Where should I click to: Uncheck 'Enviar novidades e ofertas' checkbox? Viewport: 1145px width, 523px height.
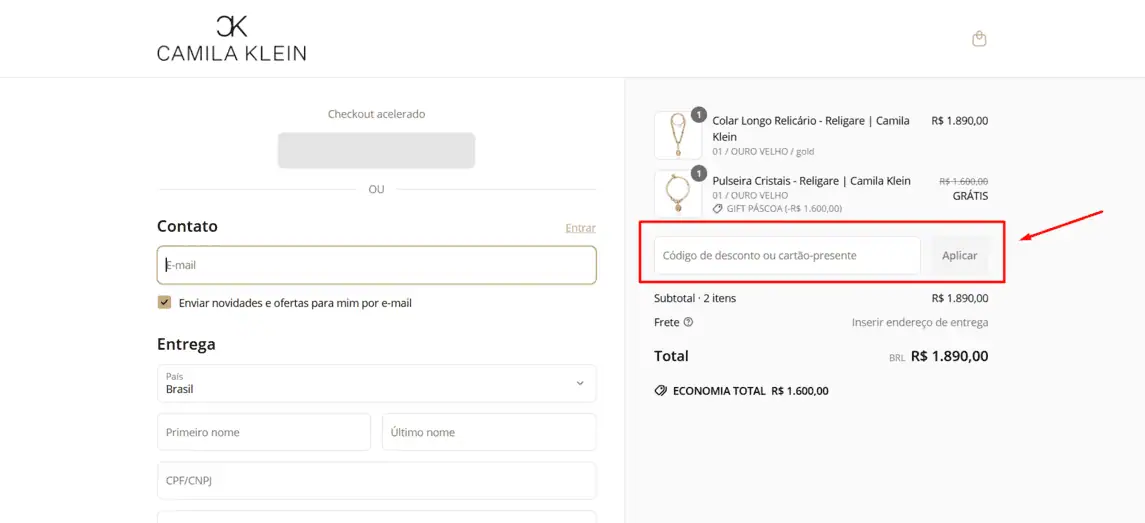[x=164, y=302]
